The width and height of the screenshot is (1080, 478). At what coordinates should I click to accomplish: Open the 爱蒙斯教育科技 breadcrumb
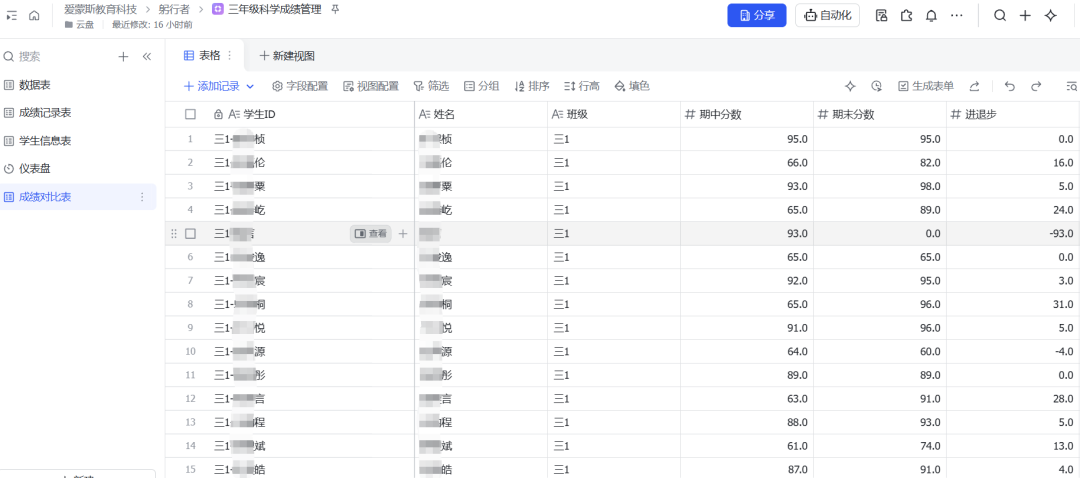[101, 9]
